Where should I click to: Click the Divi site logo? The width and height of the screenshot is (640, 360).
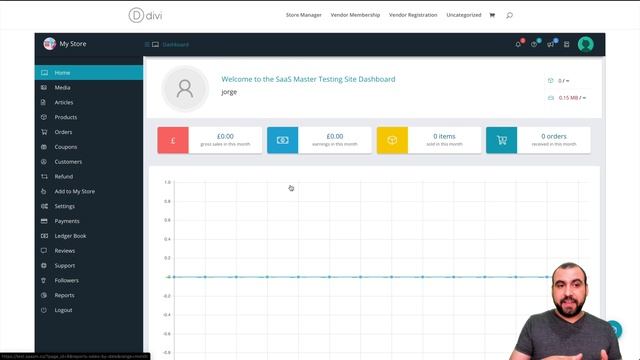point(145,16)
